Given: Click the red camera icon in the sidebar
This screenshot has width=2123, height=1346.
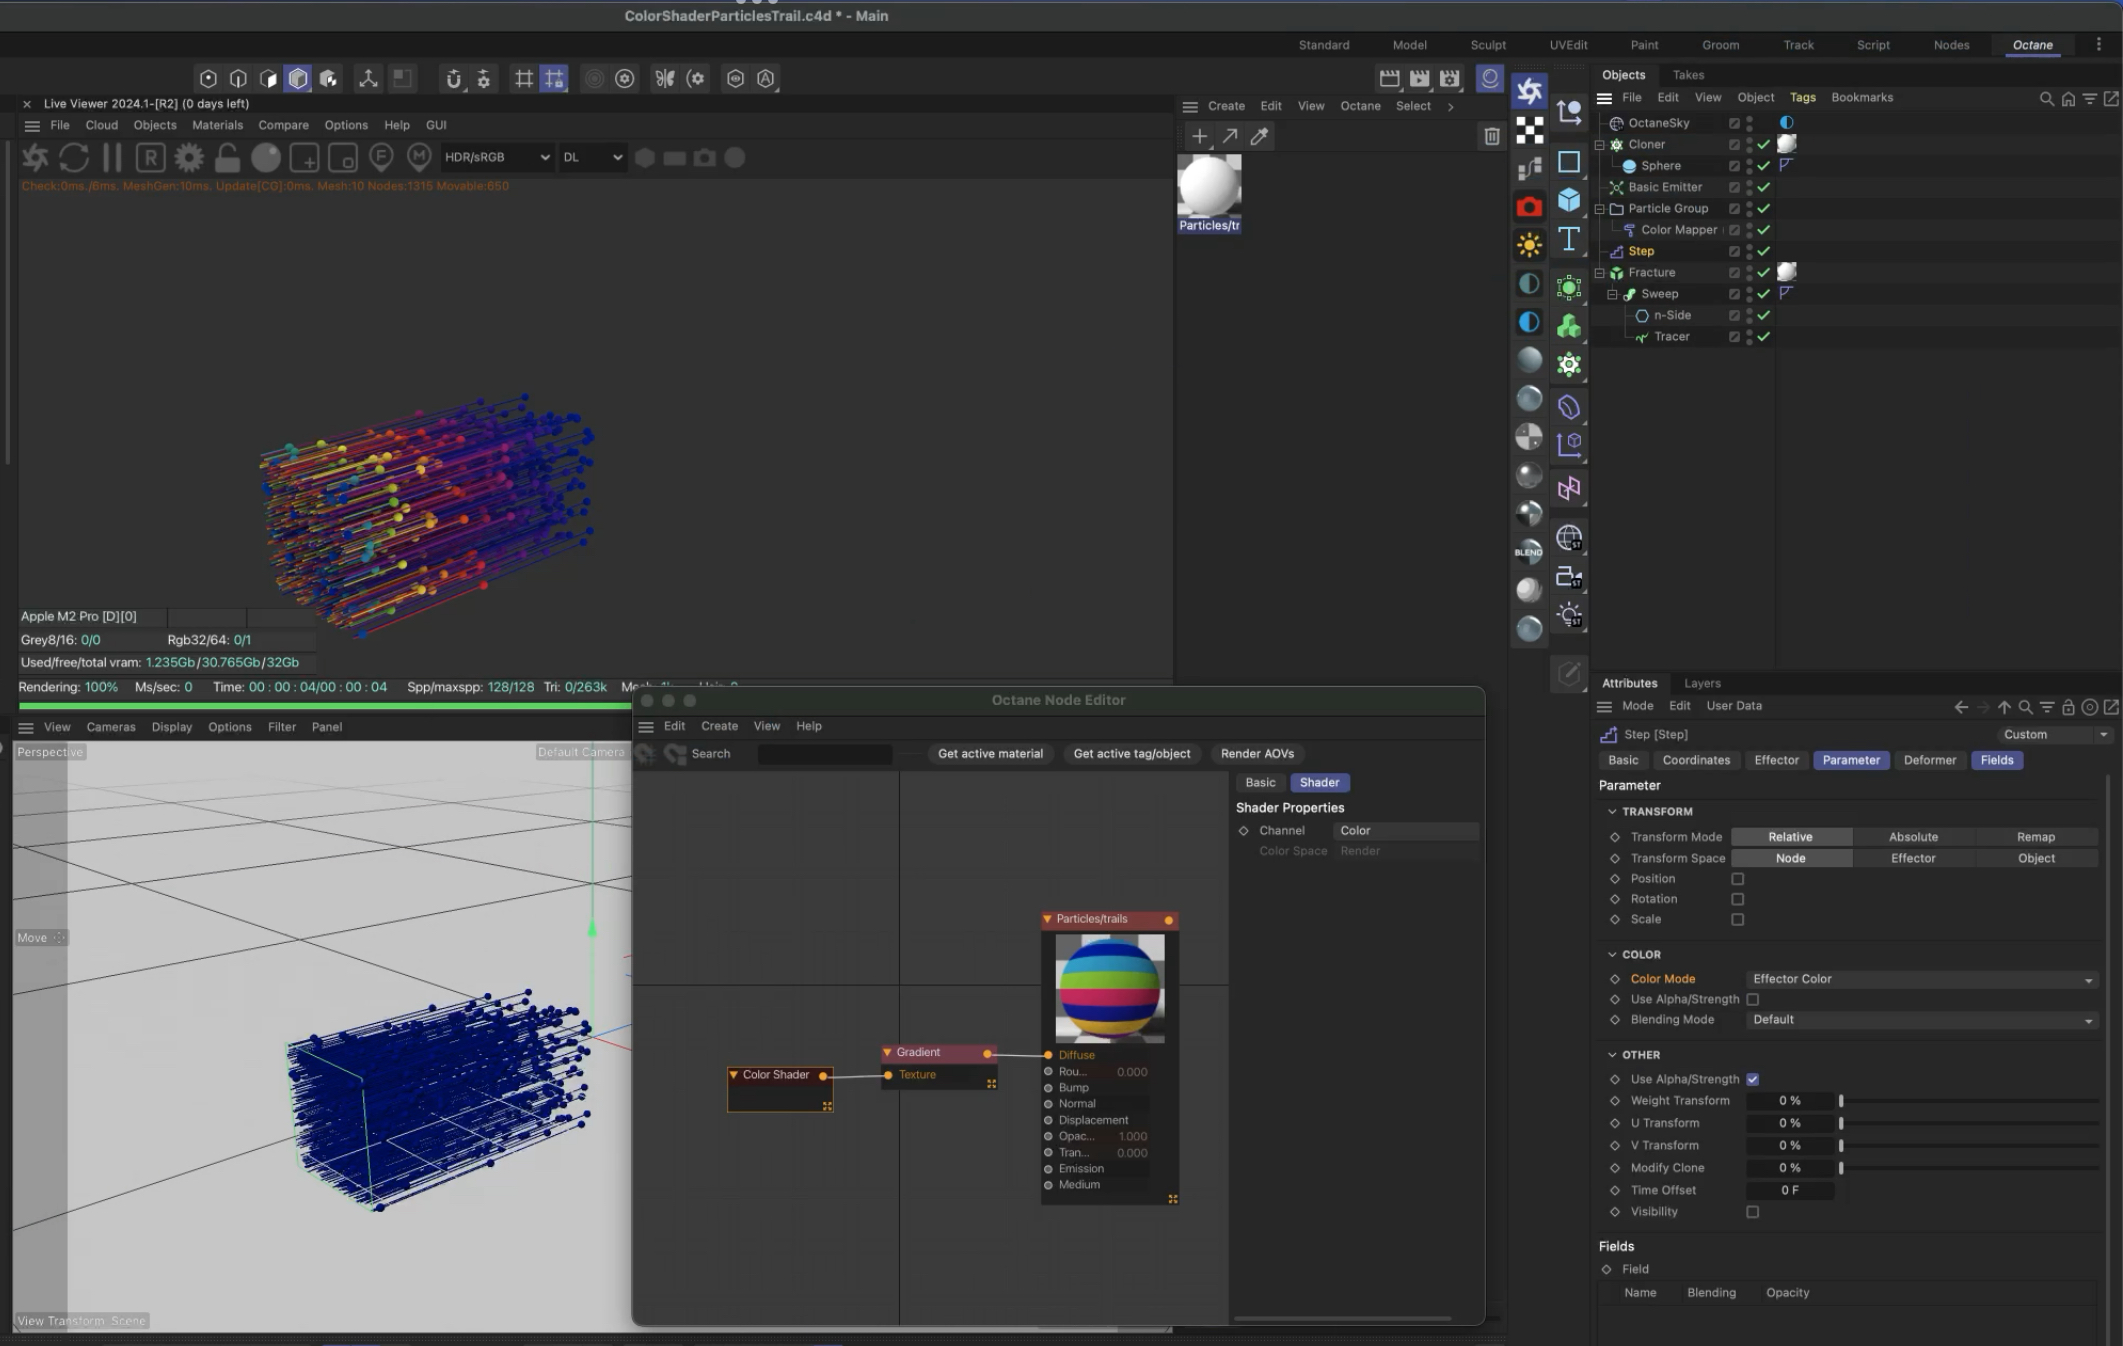Looking at the screenshot, I should (1528, 207).
